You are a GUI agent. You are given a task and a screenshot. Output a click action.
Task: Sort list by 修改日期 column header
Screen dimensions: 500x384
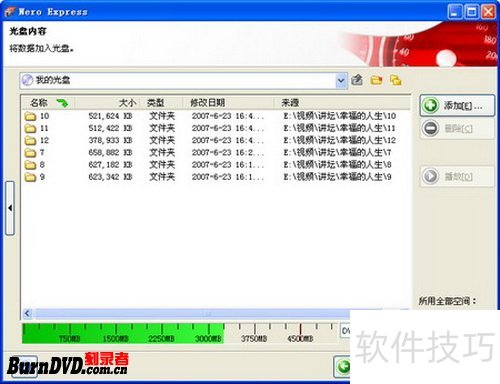click(228, 103)
